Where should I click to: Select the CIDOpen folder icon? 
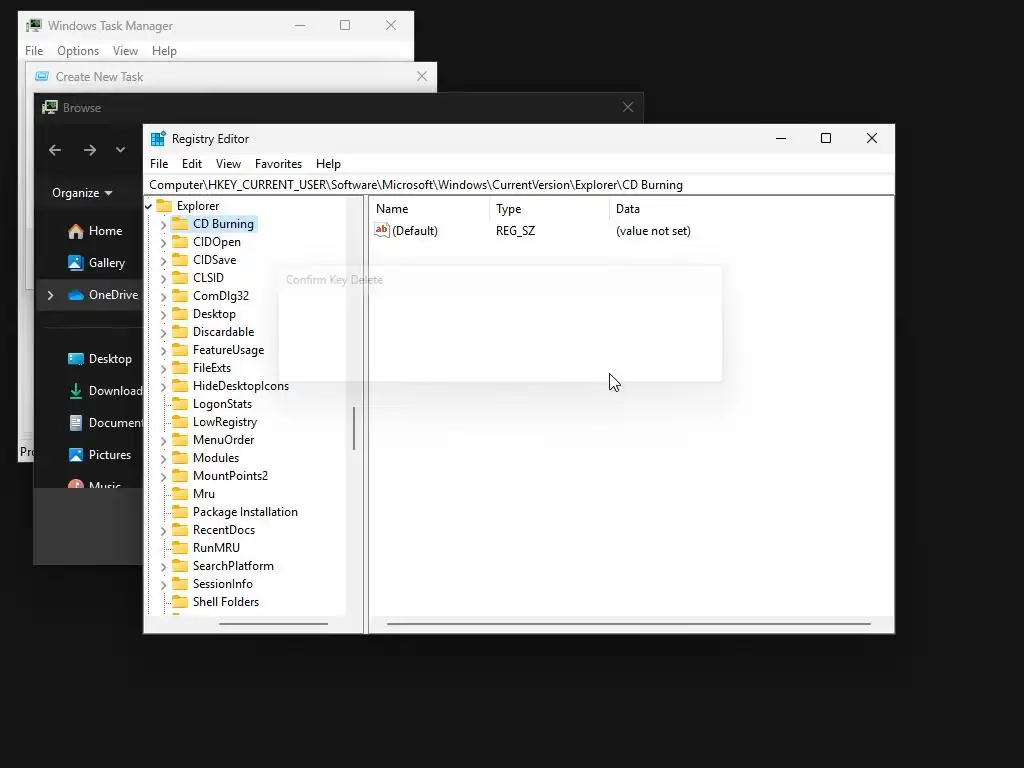tap(180, 242)
